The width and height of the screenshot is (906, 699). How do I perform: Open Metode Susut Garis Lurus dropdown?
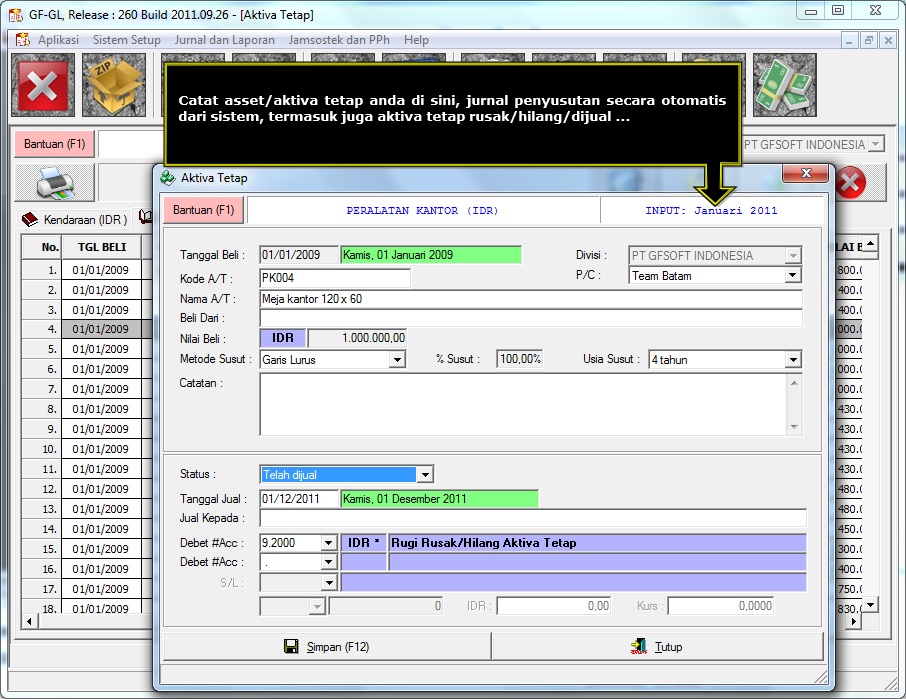tap(396, 360)
